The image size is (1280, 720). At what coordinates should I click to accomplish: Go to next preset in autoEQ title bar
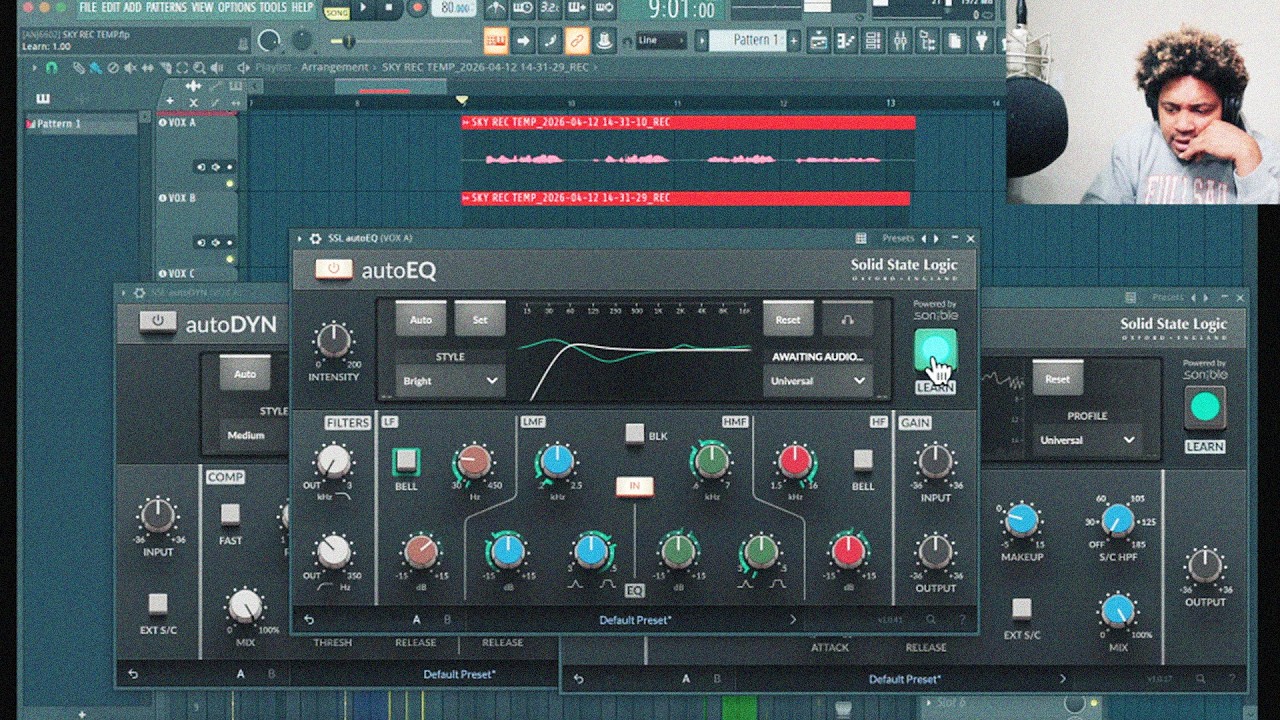[x=936, y=238]
